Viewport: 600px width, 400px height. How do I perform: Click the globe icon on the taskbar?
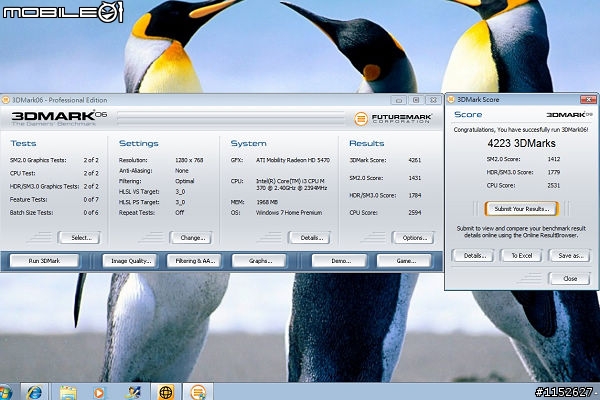click(x=166, y=392)
